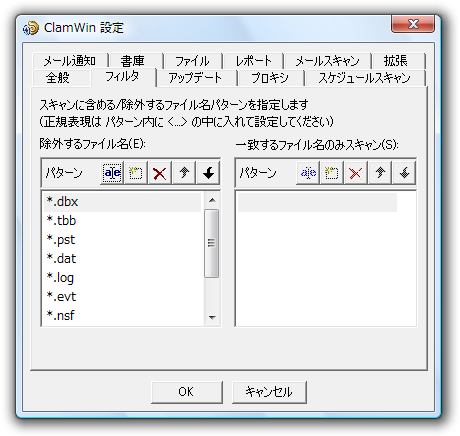This screenshot has width=460, height=436.
Task: Move exclude pattern up
Action: [184, 173]
